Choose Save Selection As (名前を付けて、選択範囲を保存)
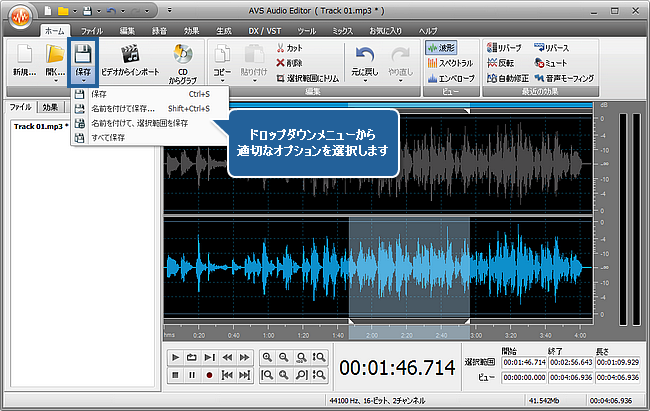Viewport: 650px width, 411px height. [150, 123]
